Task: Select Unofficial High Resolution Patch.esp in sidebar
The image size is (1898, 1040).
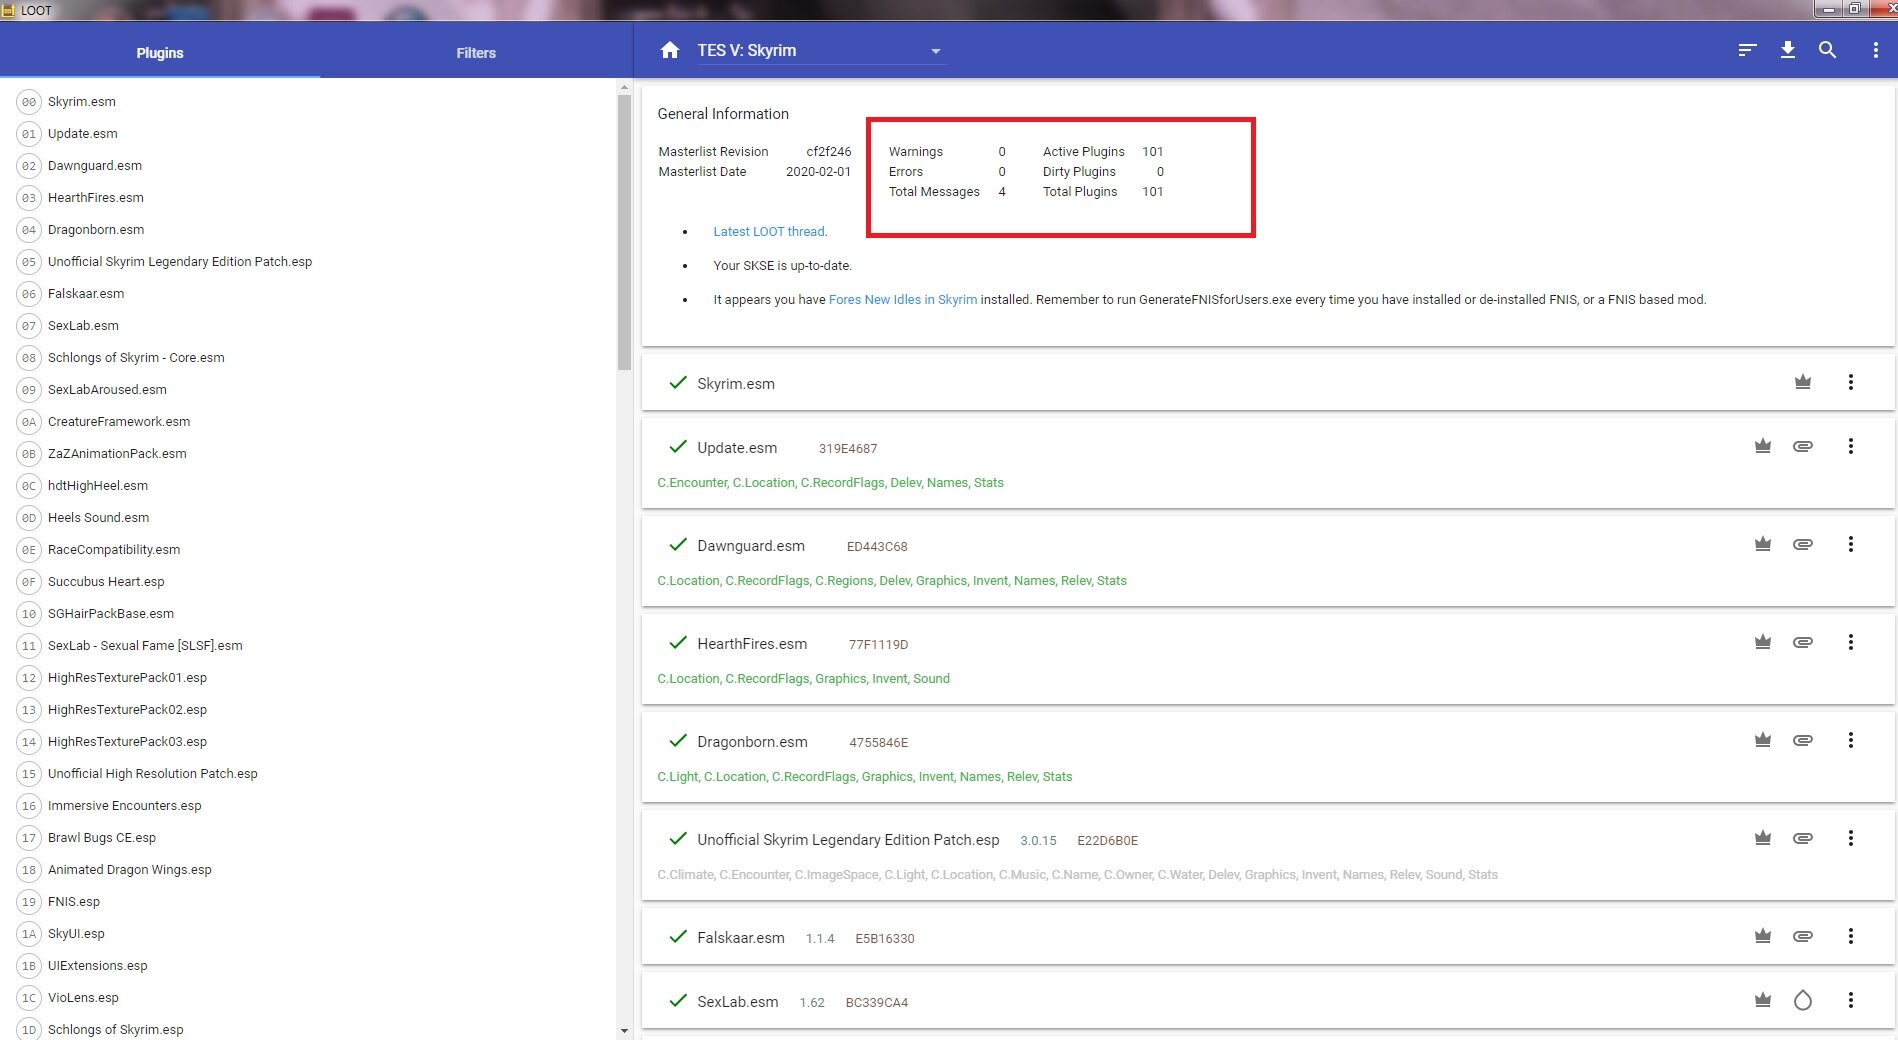Action: [x=153, y=773]
